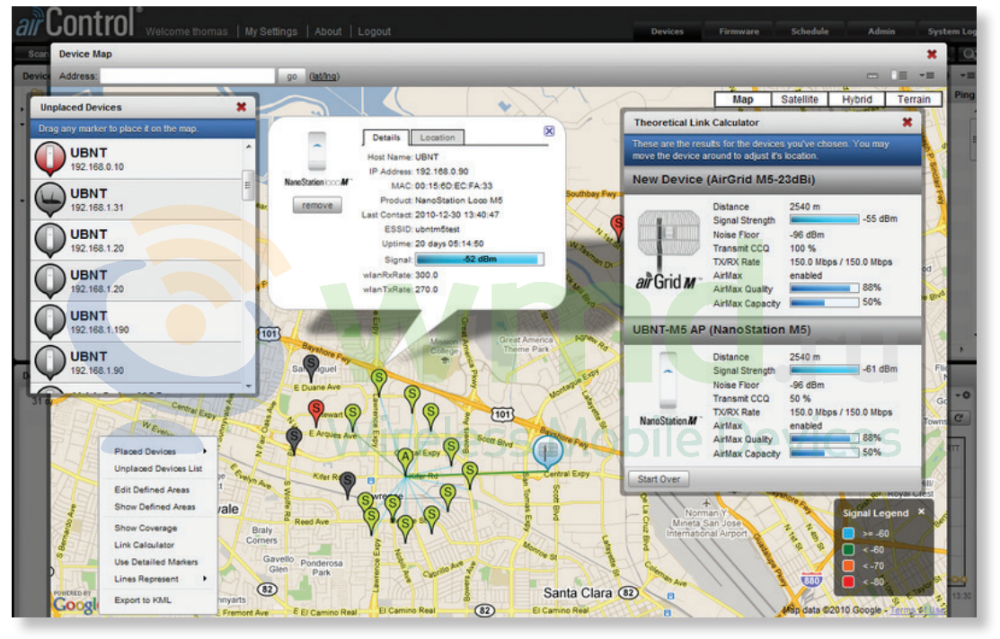Click the go button next to Address
The width and height of the screenshot is (1000, 639).
point(291,76)
